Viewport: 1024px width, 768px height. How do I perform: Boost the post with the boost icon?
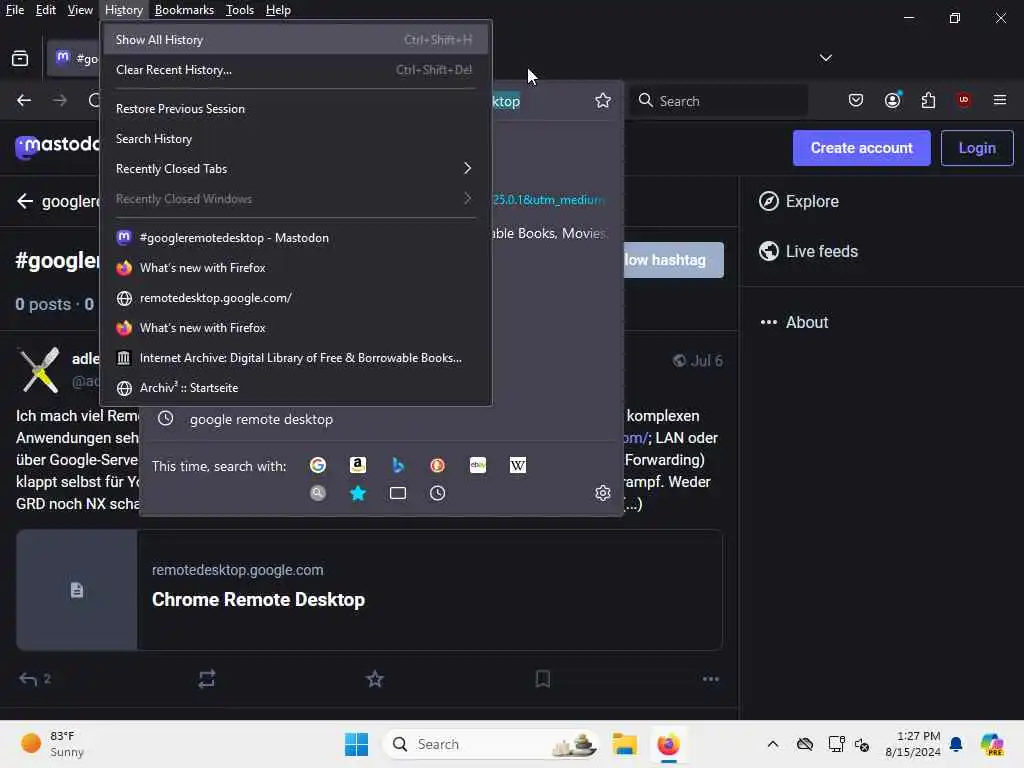click(207, 679)
